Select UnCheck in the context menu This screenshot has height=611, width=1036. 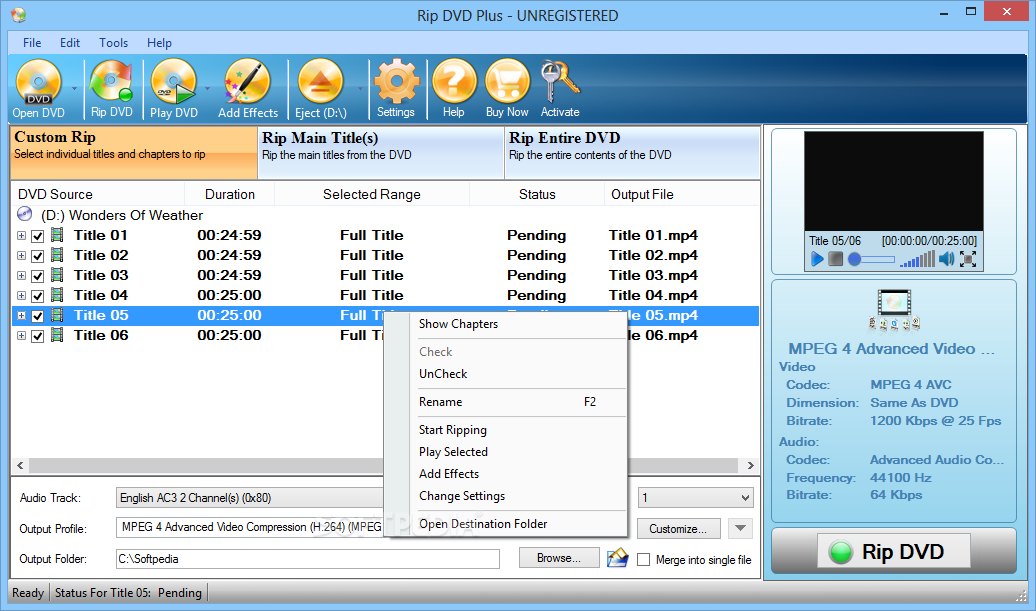[x=505, y=374]
